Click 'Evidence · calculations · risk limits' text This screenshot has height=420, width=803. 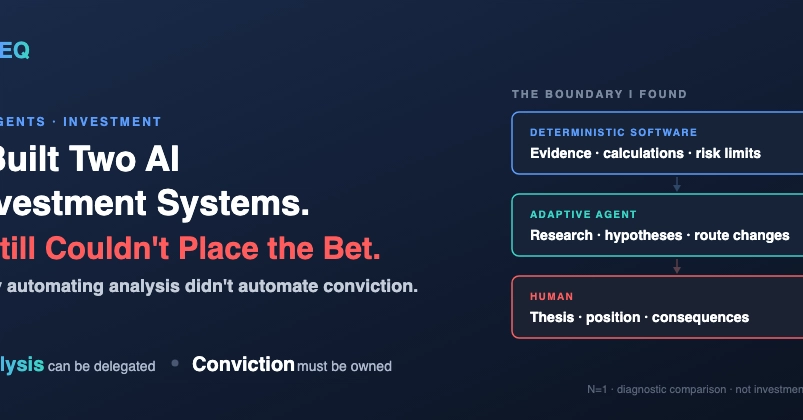pos(645,153)
